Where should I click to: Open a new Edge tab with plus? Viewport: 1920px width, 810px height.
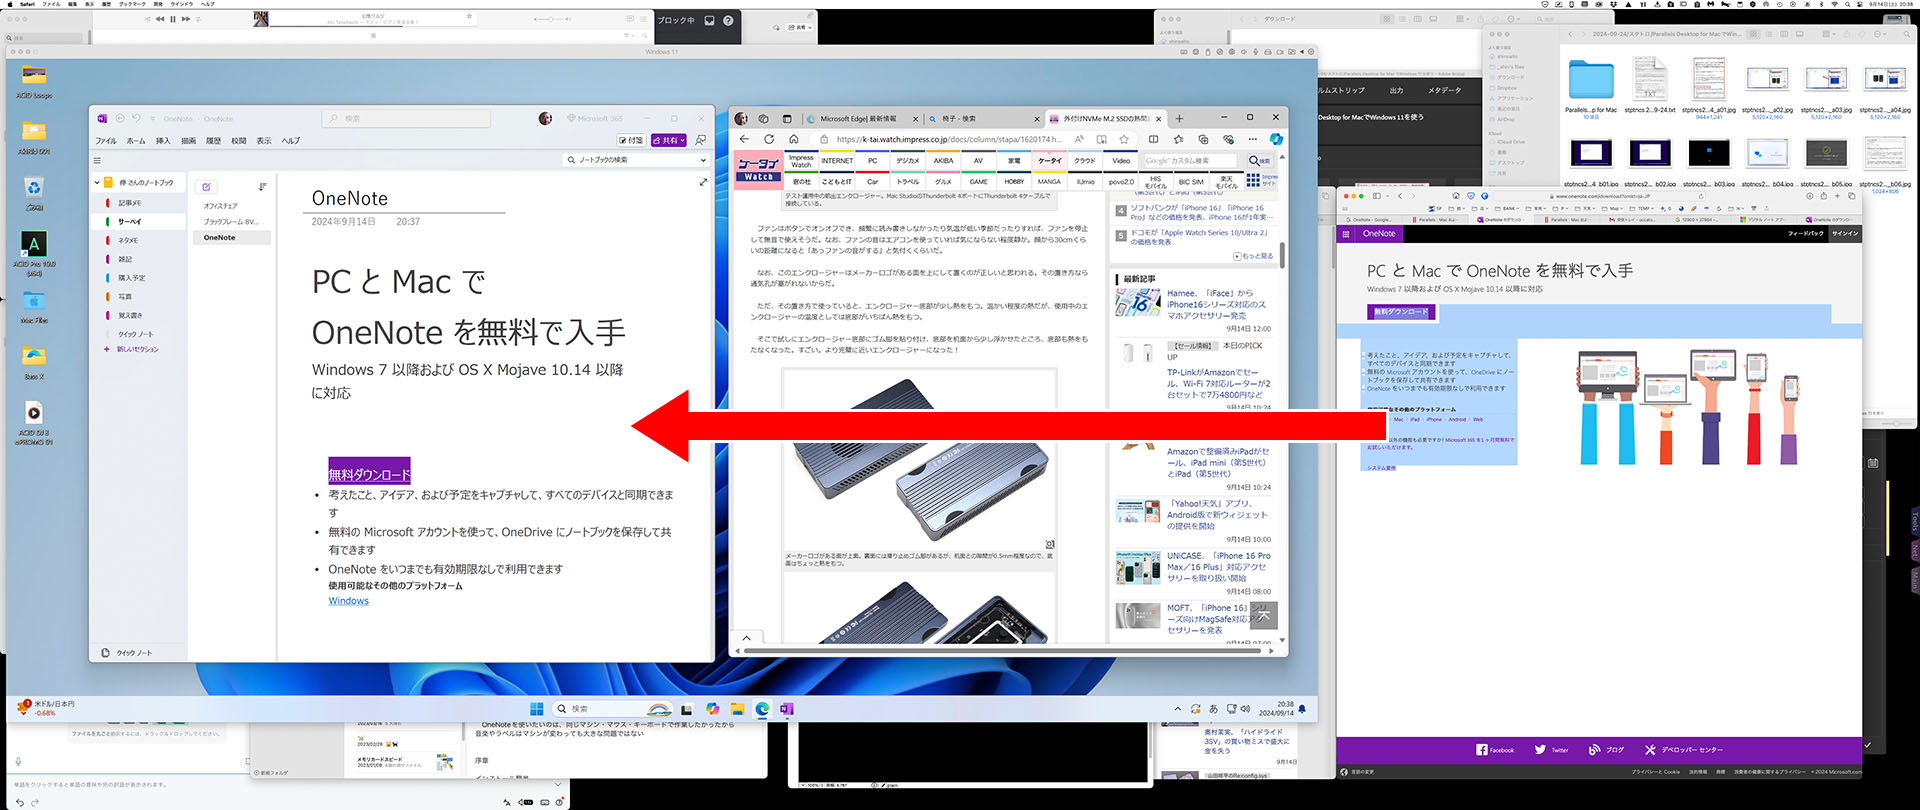(x=1180, y=118)
